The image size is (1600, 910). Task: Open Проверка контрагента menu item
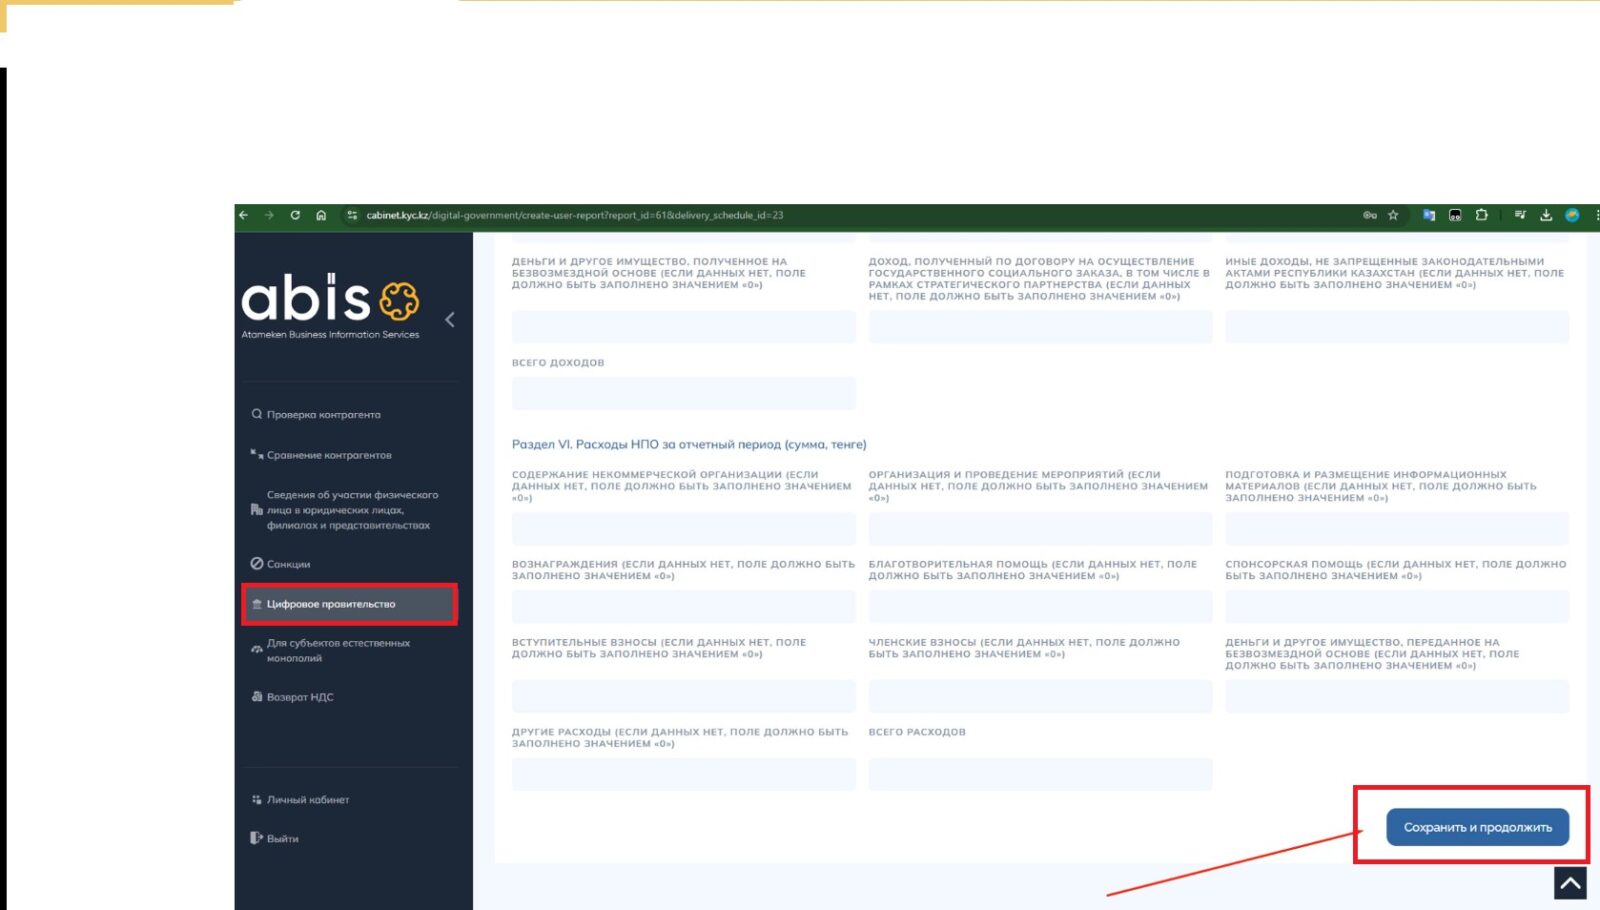tap(323, 415)
